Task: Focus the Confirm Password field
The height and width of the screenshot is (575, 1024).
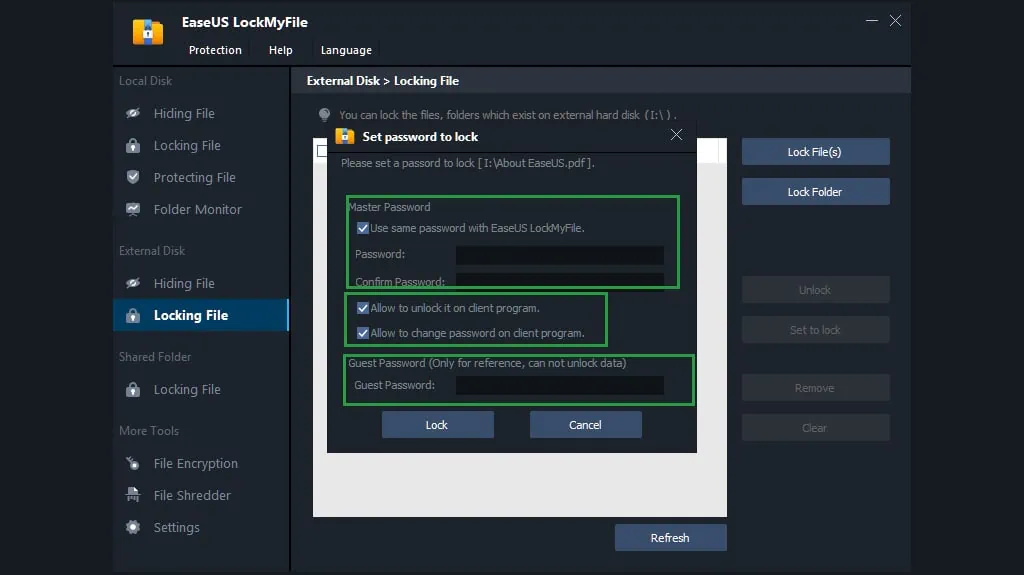Action: point(560,281)
